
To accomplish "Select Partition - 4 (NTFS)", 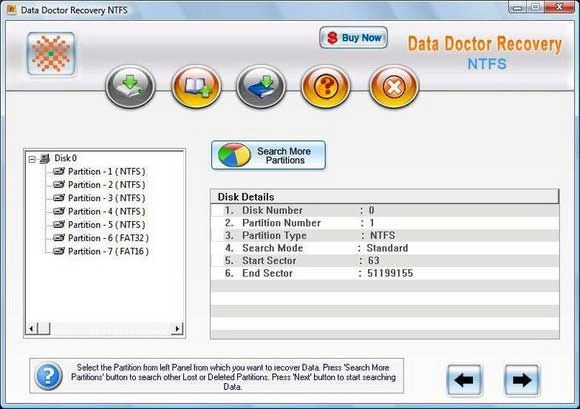I will tap(107, 212).
